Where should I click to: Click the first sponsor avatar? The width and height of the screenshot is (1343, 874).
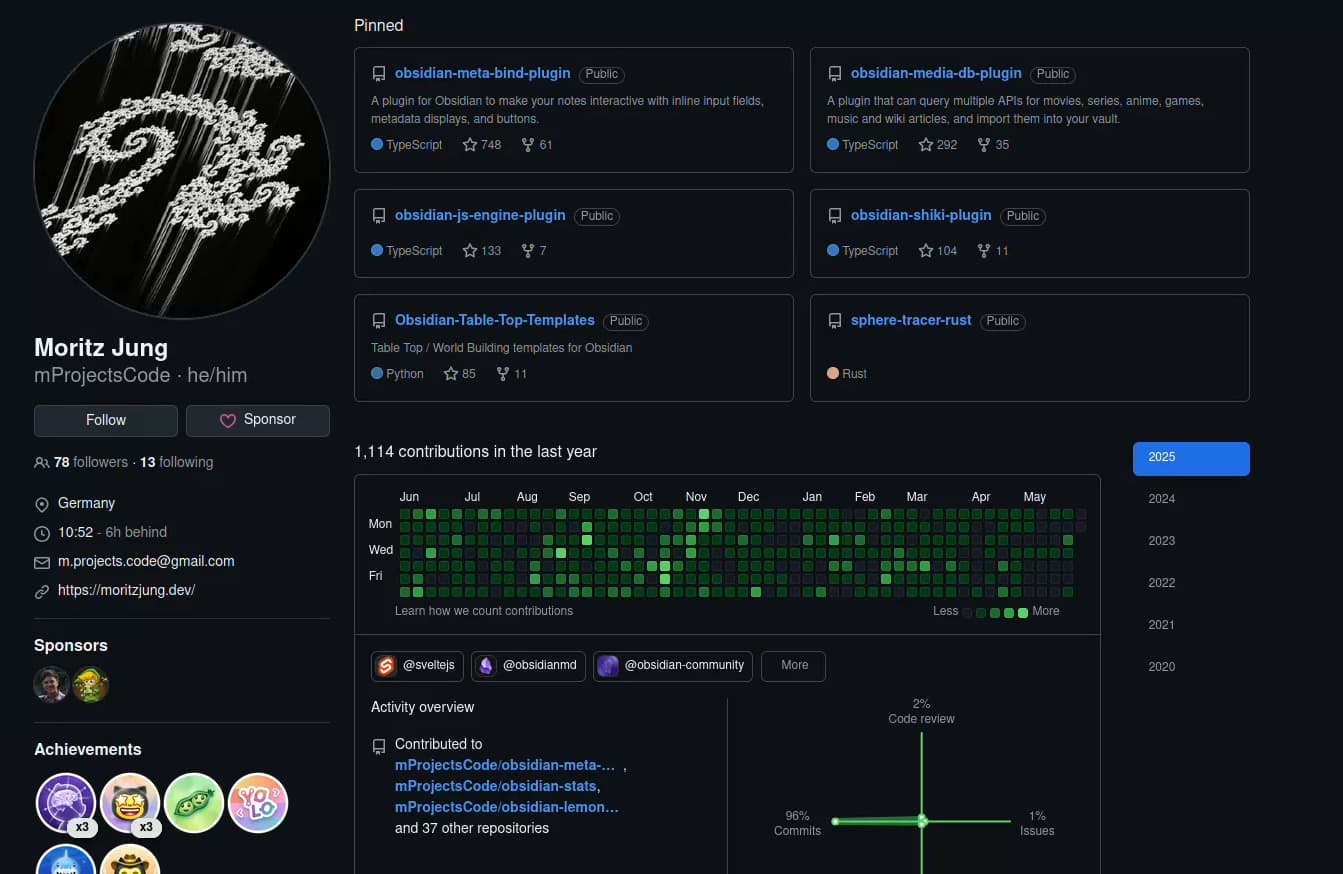[x=51, y=685]
